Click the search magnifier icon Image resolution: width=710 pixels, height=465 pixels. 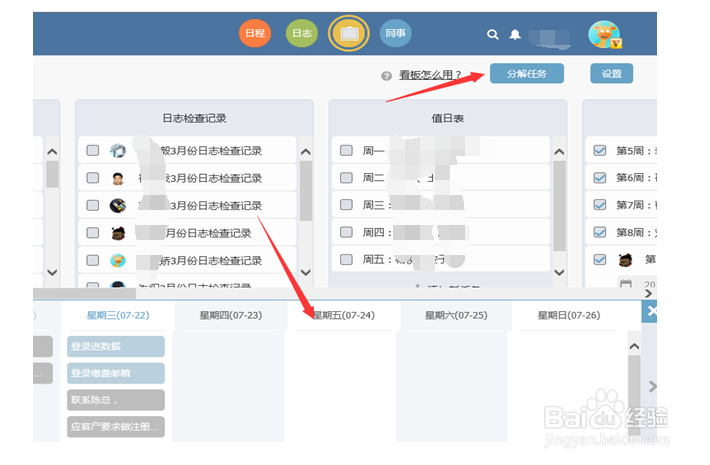point(493,34)
